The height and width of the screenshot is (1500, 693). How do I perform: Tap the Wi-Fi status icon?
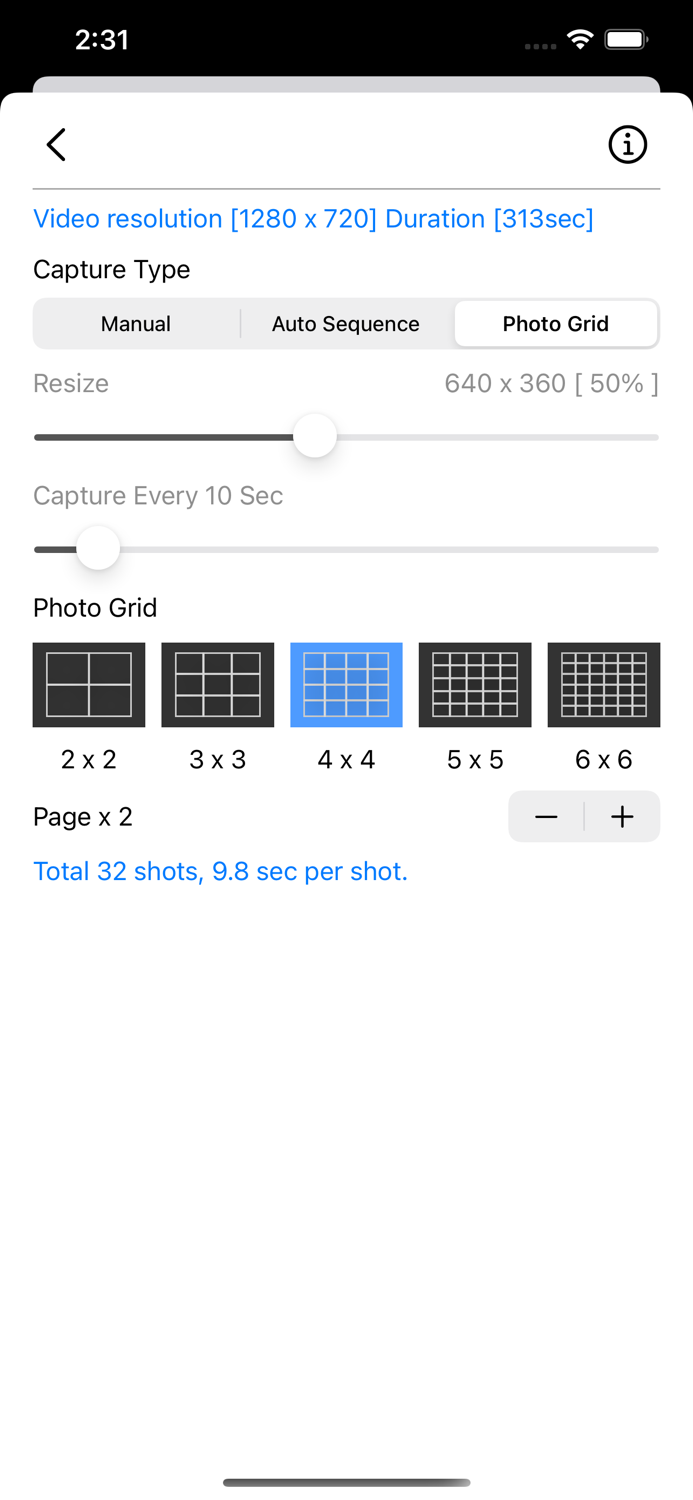pyautogui.click(x=581, y=40)
